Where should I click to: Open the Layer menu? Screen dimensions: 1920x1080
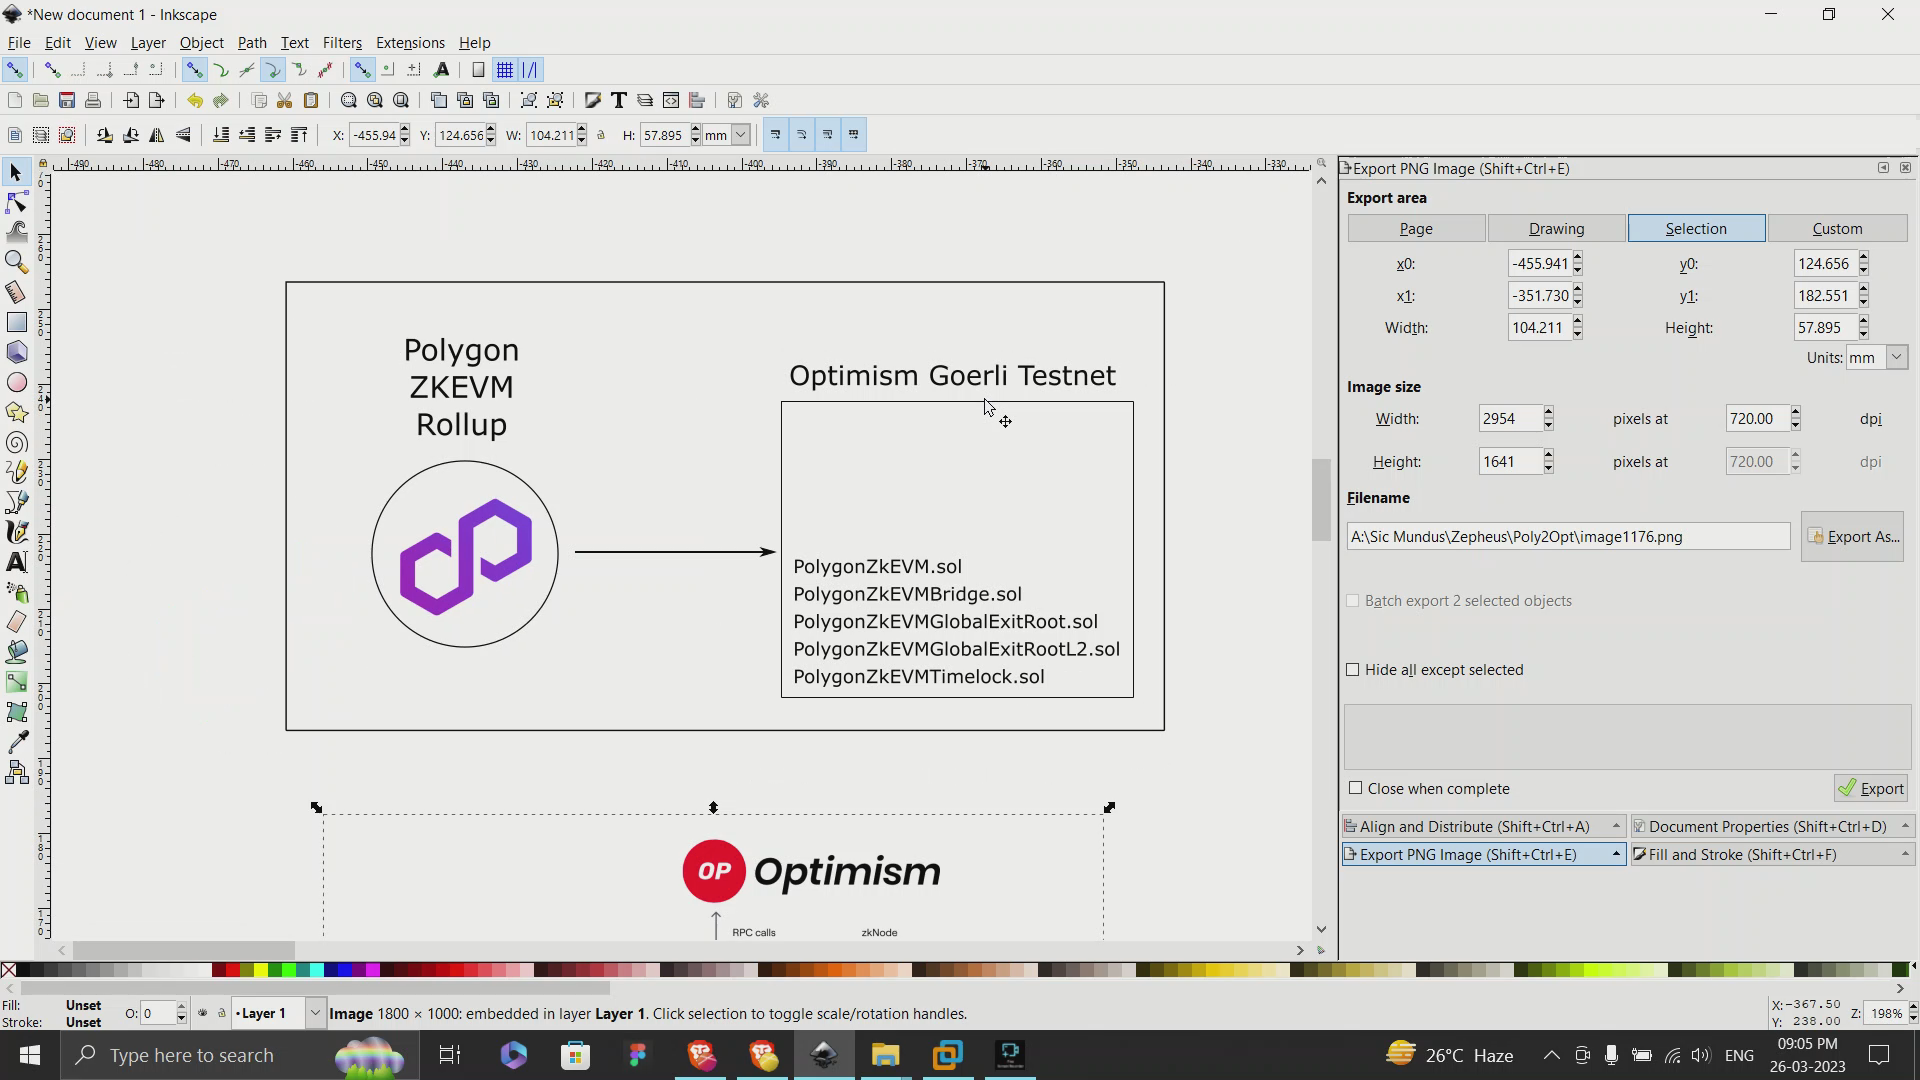[x=148, y=43]
